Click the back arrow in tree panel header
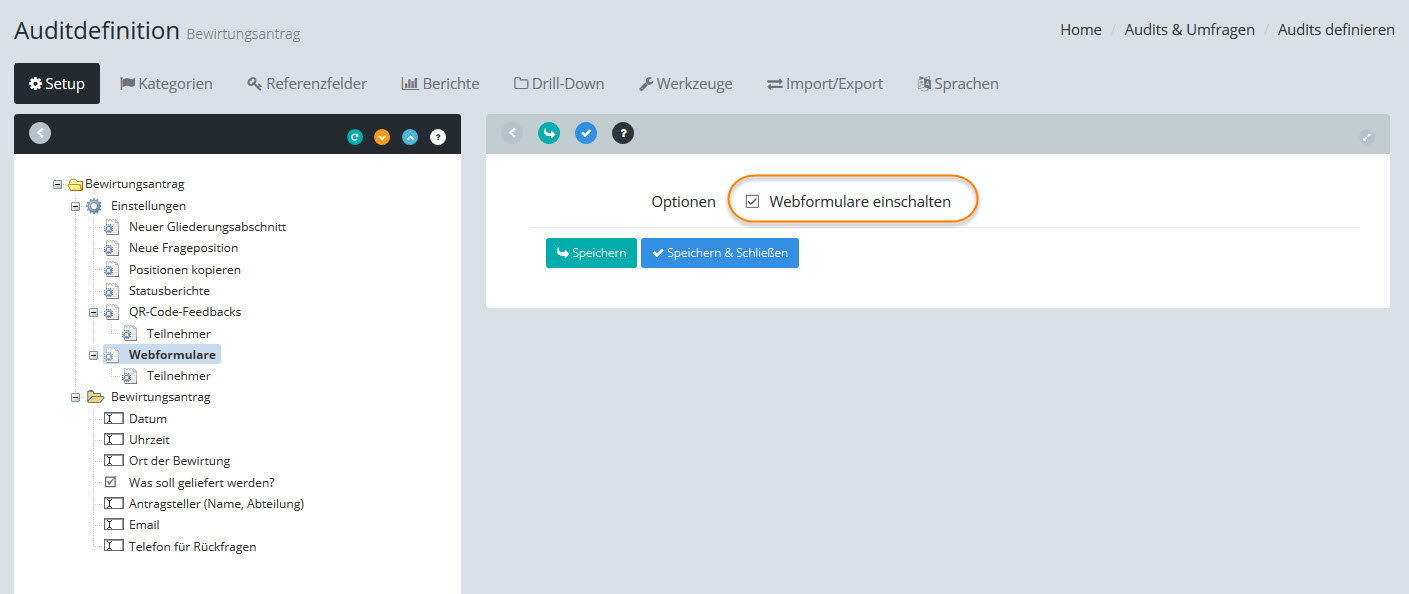The width and height of the screenshot is (1409, 594). tap(40, 133)
